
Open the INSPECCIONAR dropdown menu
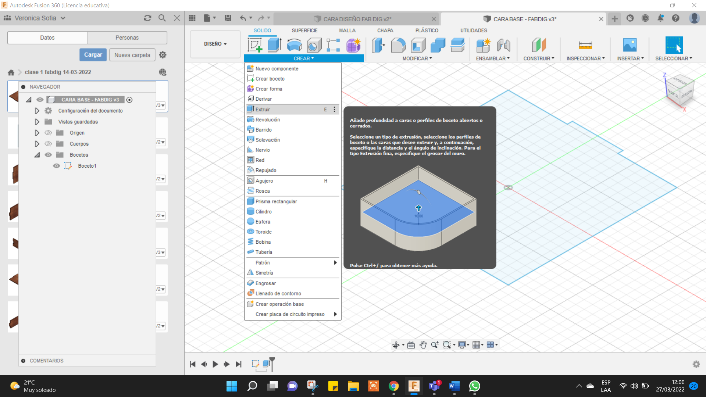tap(585, 59)
